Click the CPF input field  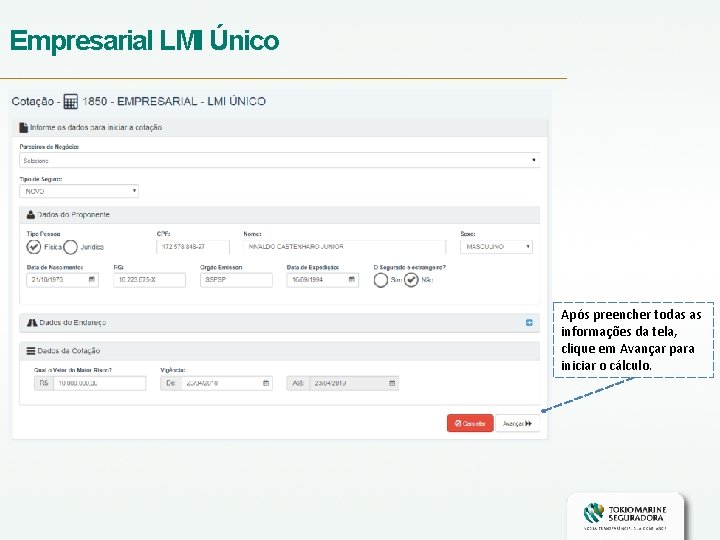pyautogui.click(x=193, y=247)
